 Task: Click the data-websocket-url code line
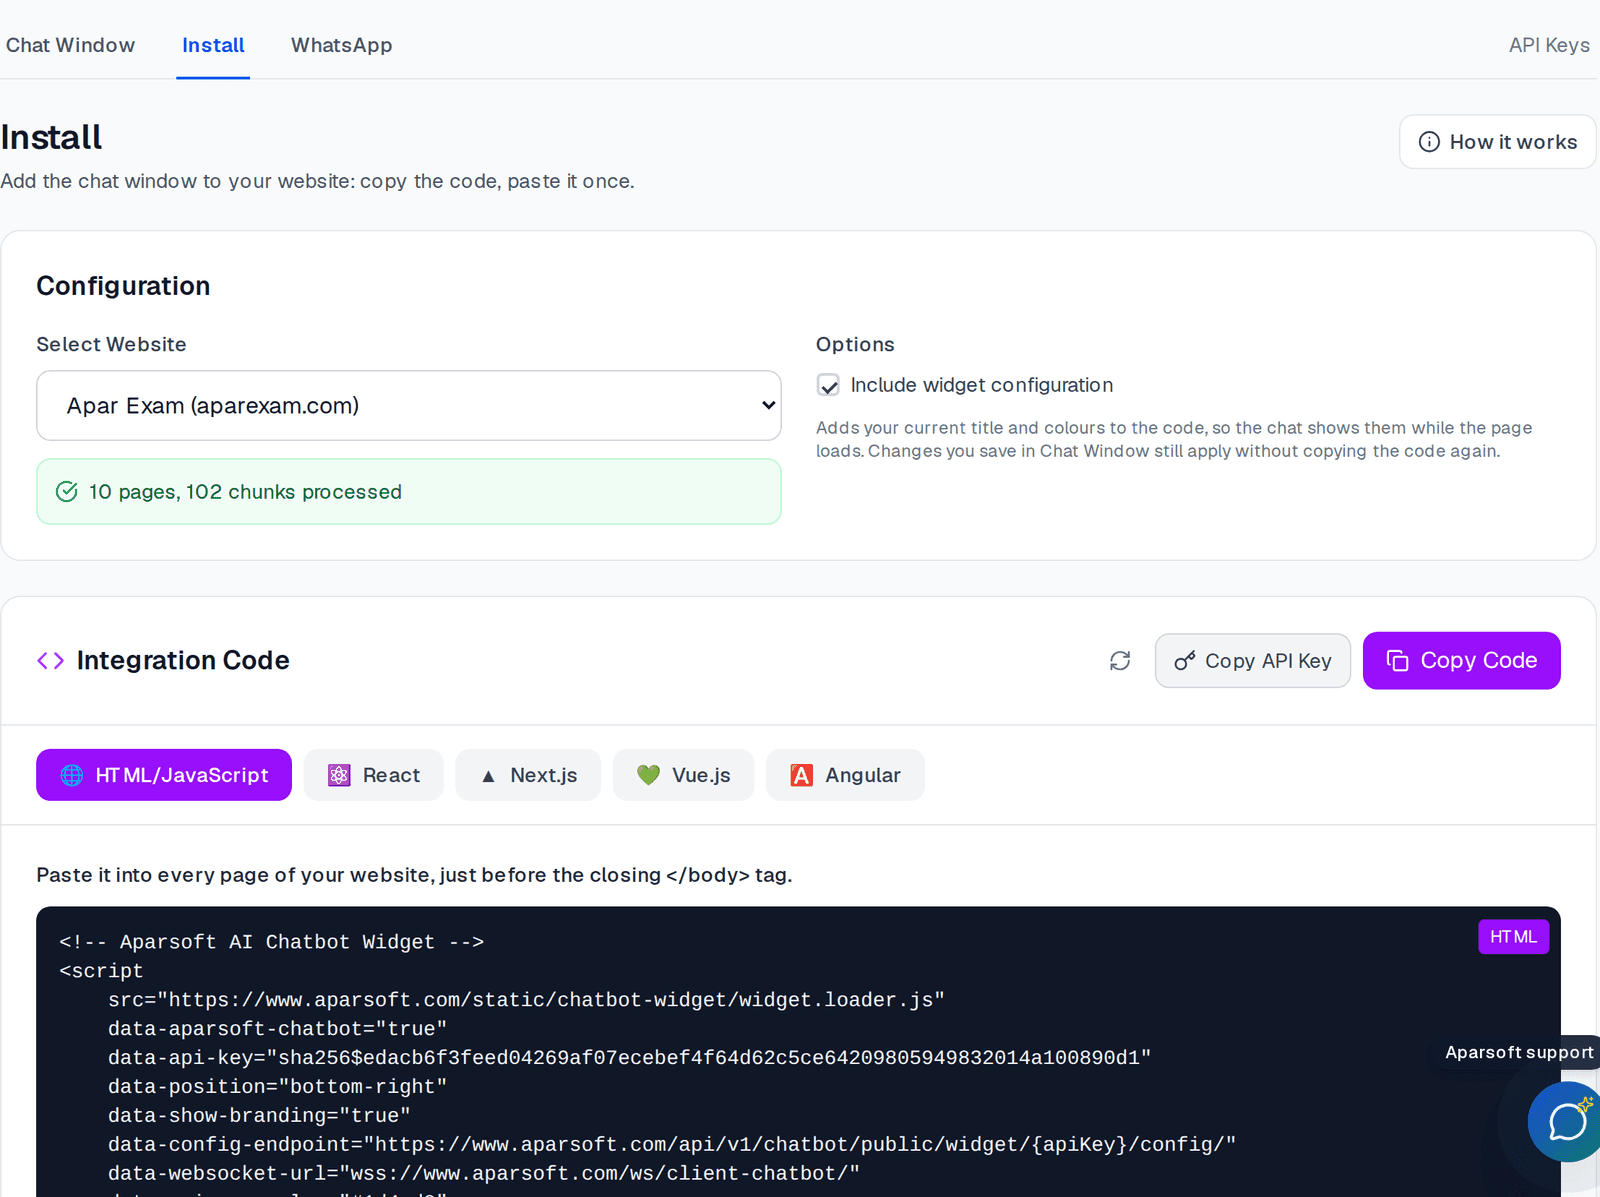pyautogui.click(x=484, y=1173)
